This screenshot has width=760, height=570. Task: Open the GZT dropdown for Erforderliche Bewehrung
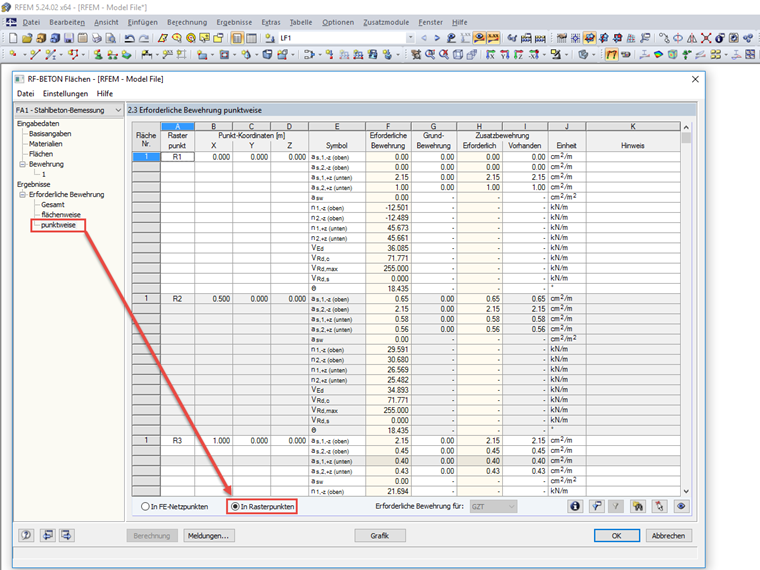(x=493, y=507)
